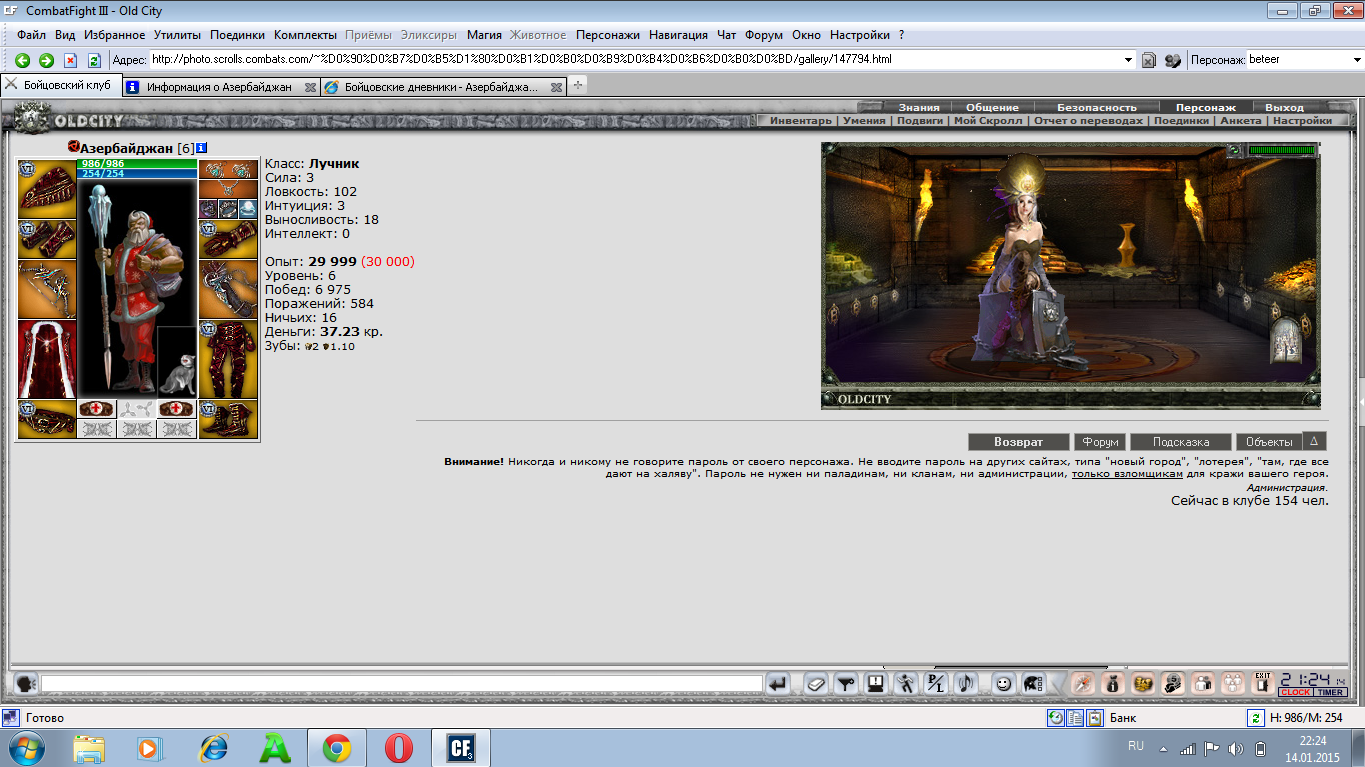Screen dimensions: 1365x767
Task: Follow the 'только взломщикам' link
Action: [1127, 475]
